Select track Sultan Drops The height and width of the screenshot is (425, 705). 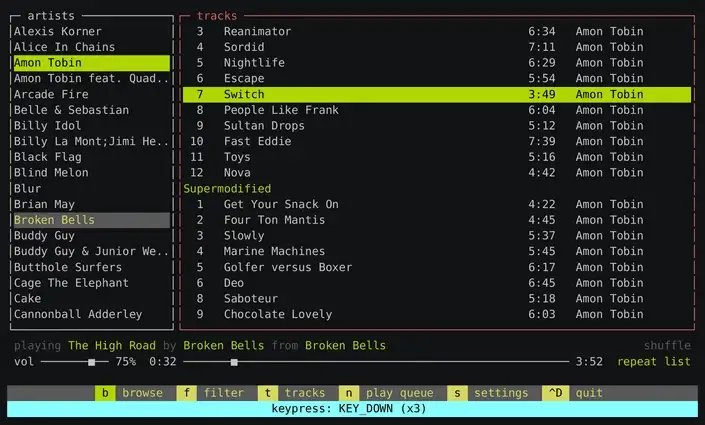[437, 126]
